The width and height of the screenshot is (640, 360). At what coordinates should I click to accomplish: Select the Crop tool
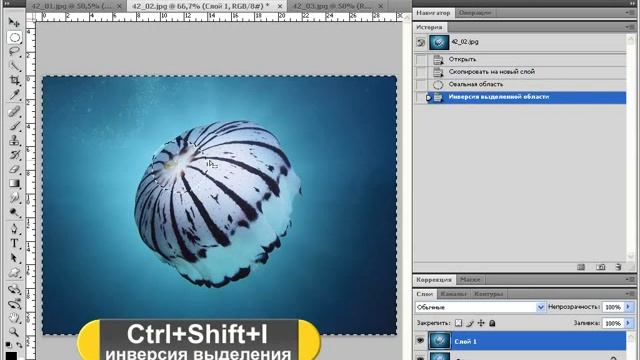(14, 80)
